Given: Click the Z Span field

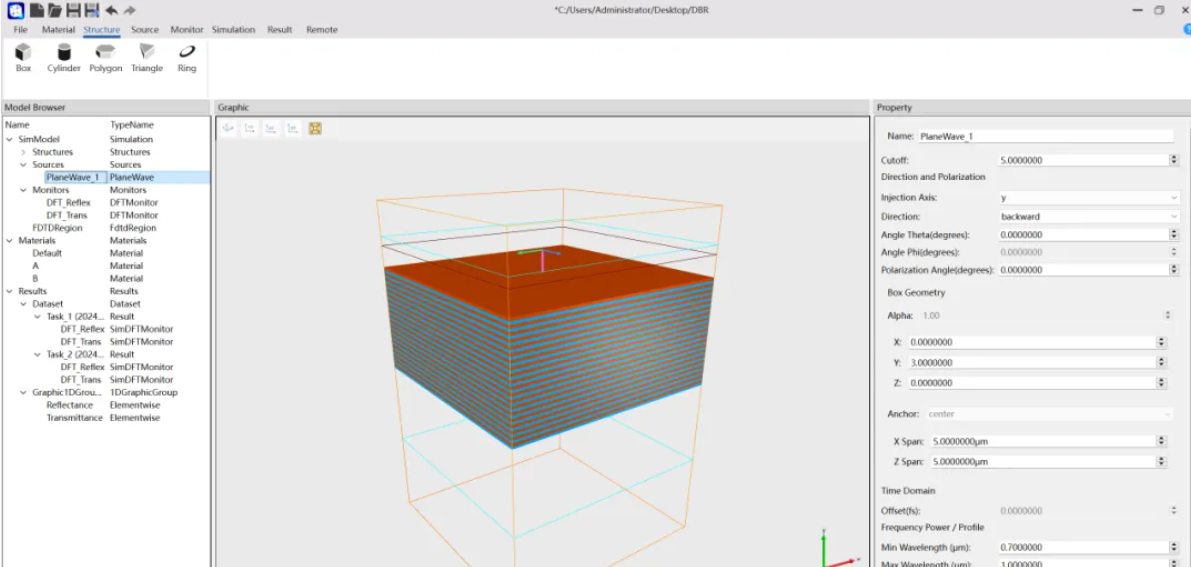Looking at the screenshot, I should click(x=1043, y=461).
